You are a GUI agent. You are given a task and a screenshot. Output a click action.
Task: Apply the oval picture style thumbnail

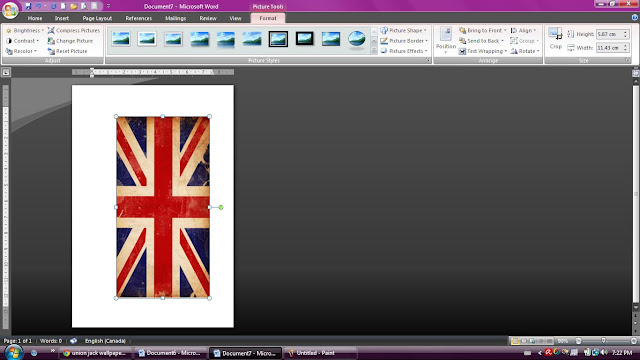[x=356, y=39]
